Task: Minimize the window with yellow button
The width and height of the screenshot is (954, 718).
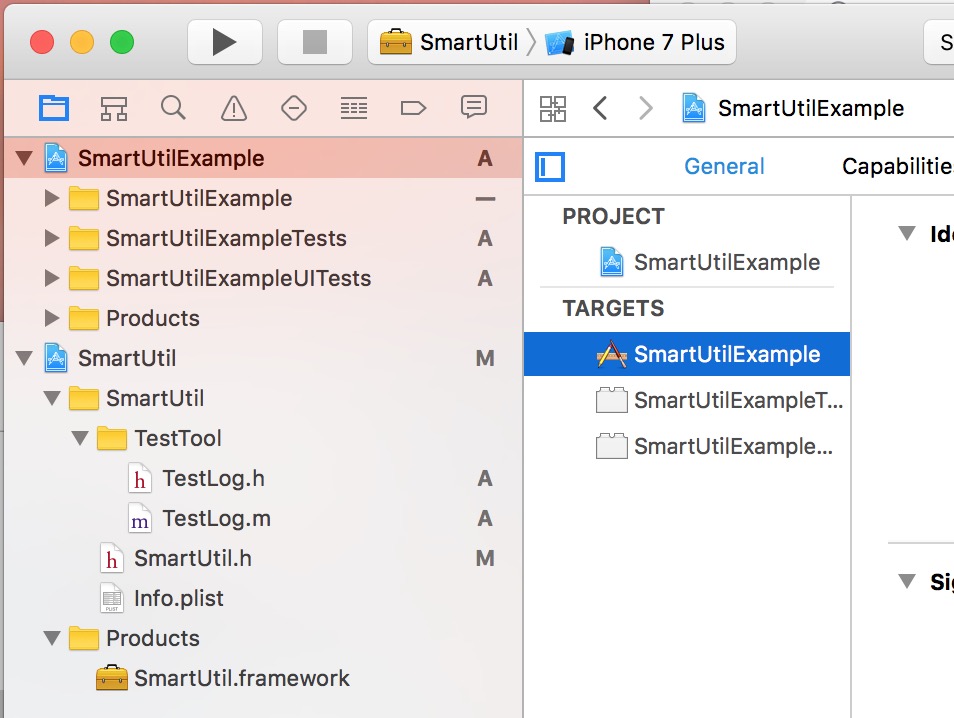Action: pos(82,42)
